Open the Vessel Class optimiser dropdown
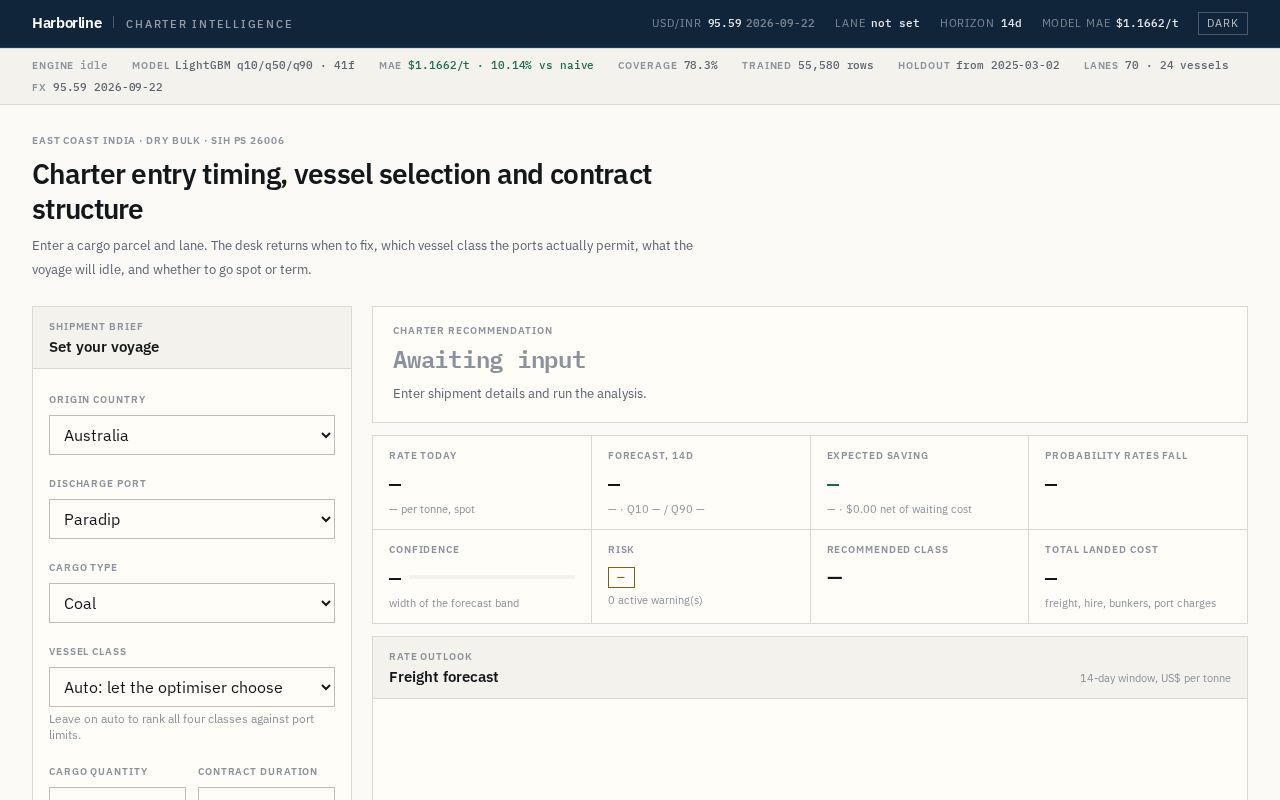Viewport: 1280px width, 800px height. pos(192,687)
